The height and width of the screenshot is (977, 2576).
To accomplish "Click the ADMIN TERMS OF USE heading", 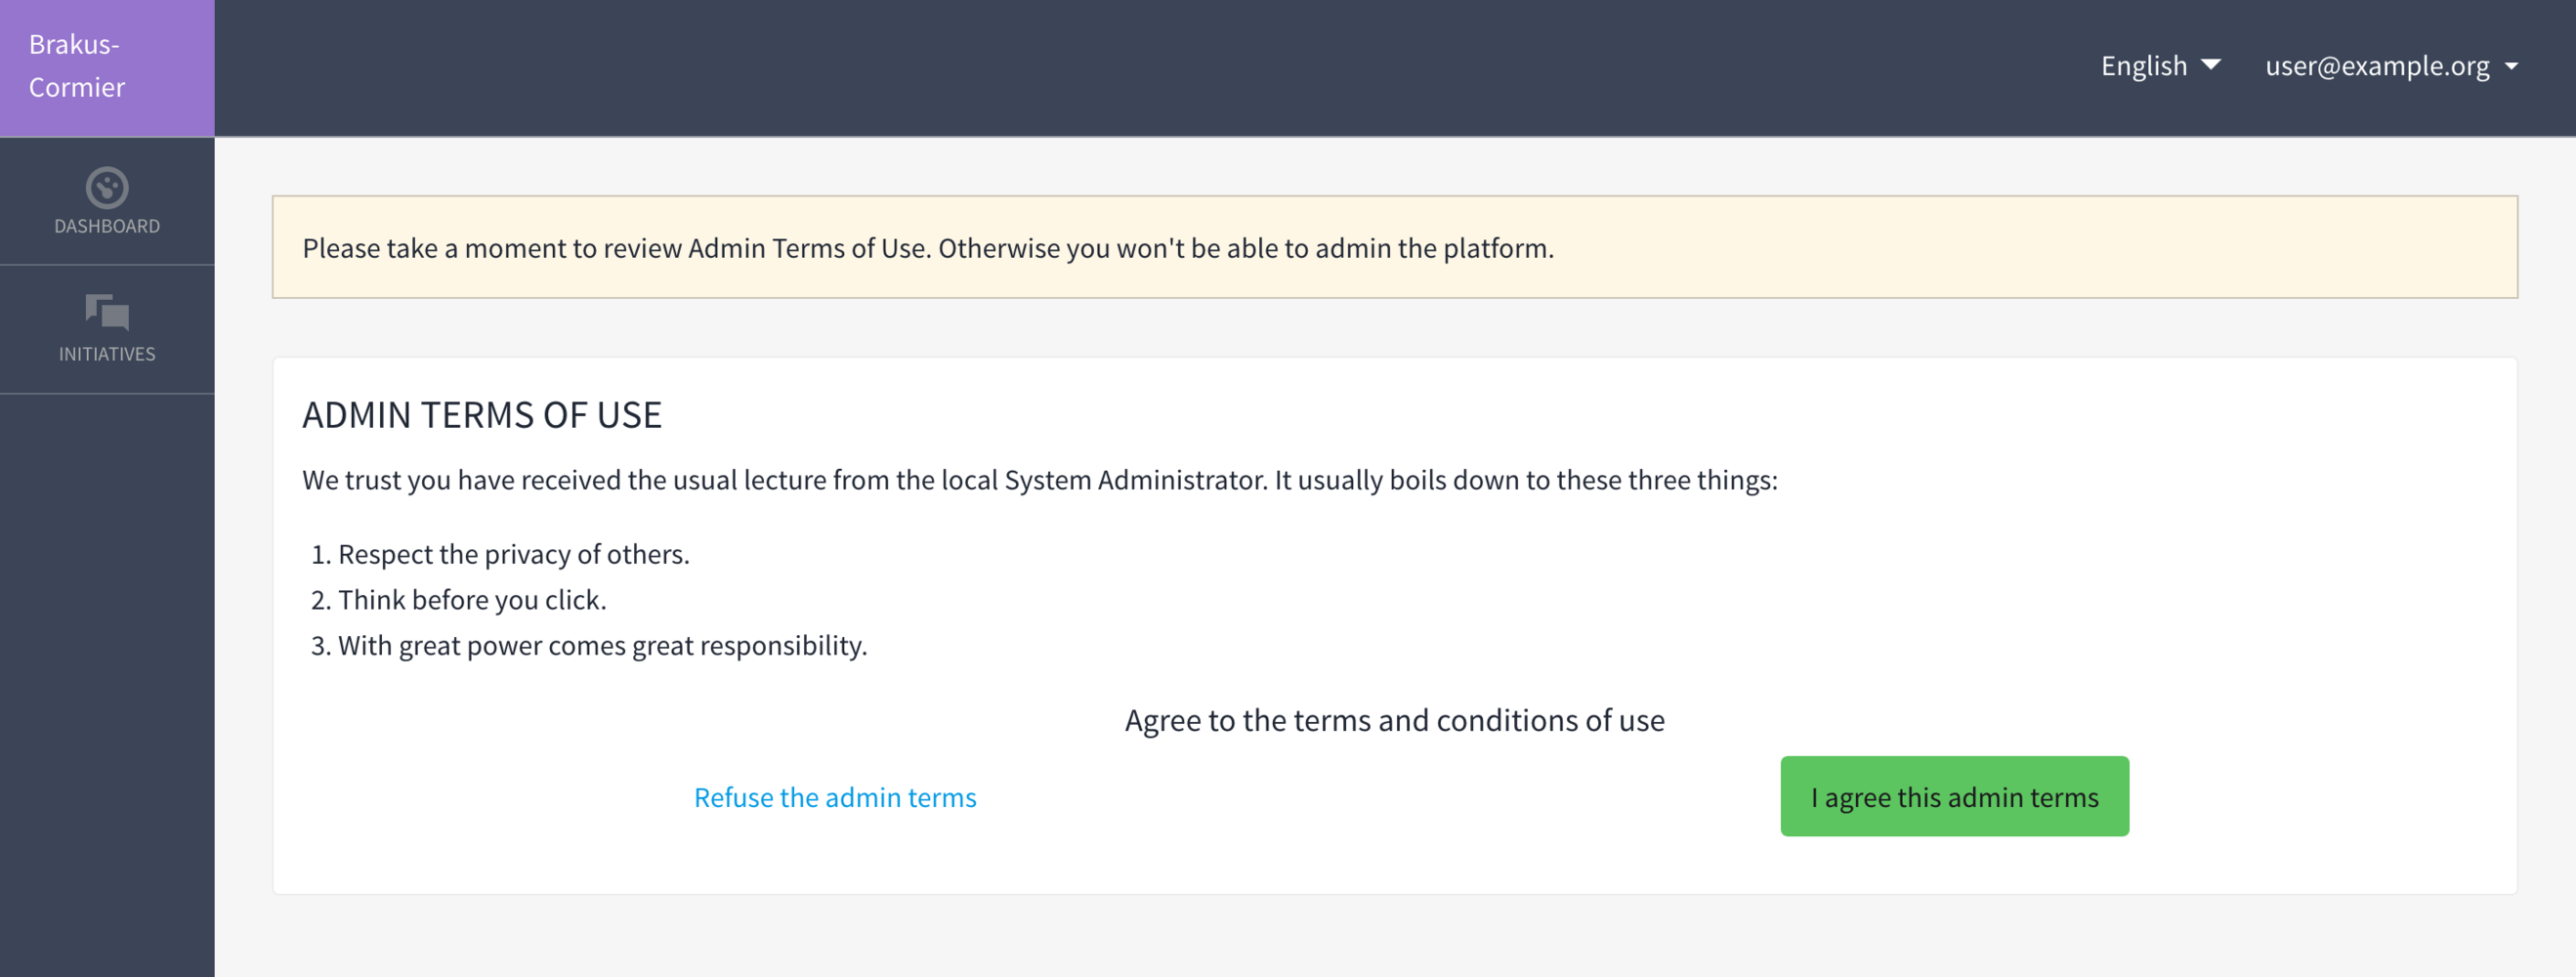I will pyautogui.click(x=482, y=415).
